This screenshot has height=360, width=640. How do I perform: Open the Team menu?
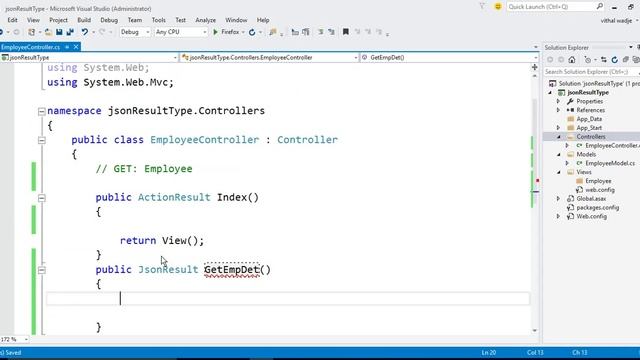pos(135,20)
